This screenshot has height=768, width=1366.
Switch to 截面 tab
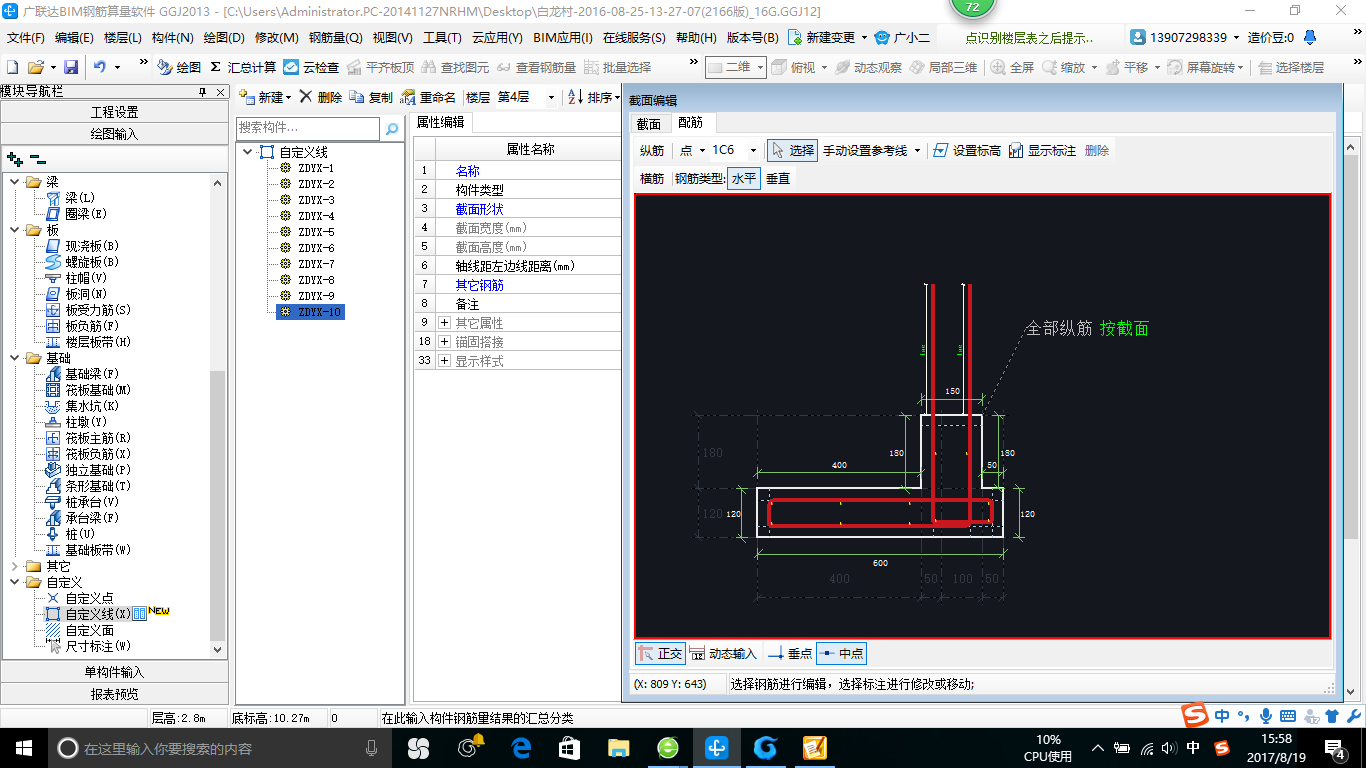point(649,124)
